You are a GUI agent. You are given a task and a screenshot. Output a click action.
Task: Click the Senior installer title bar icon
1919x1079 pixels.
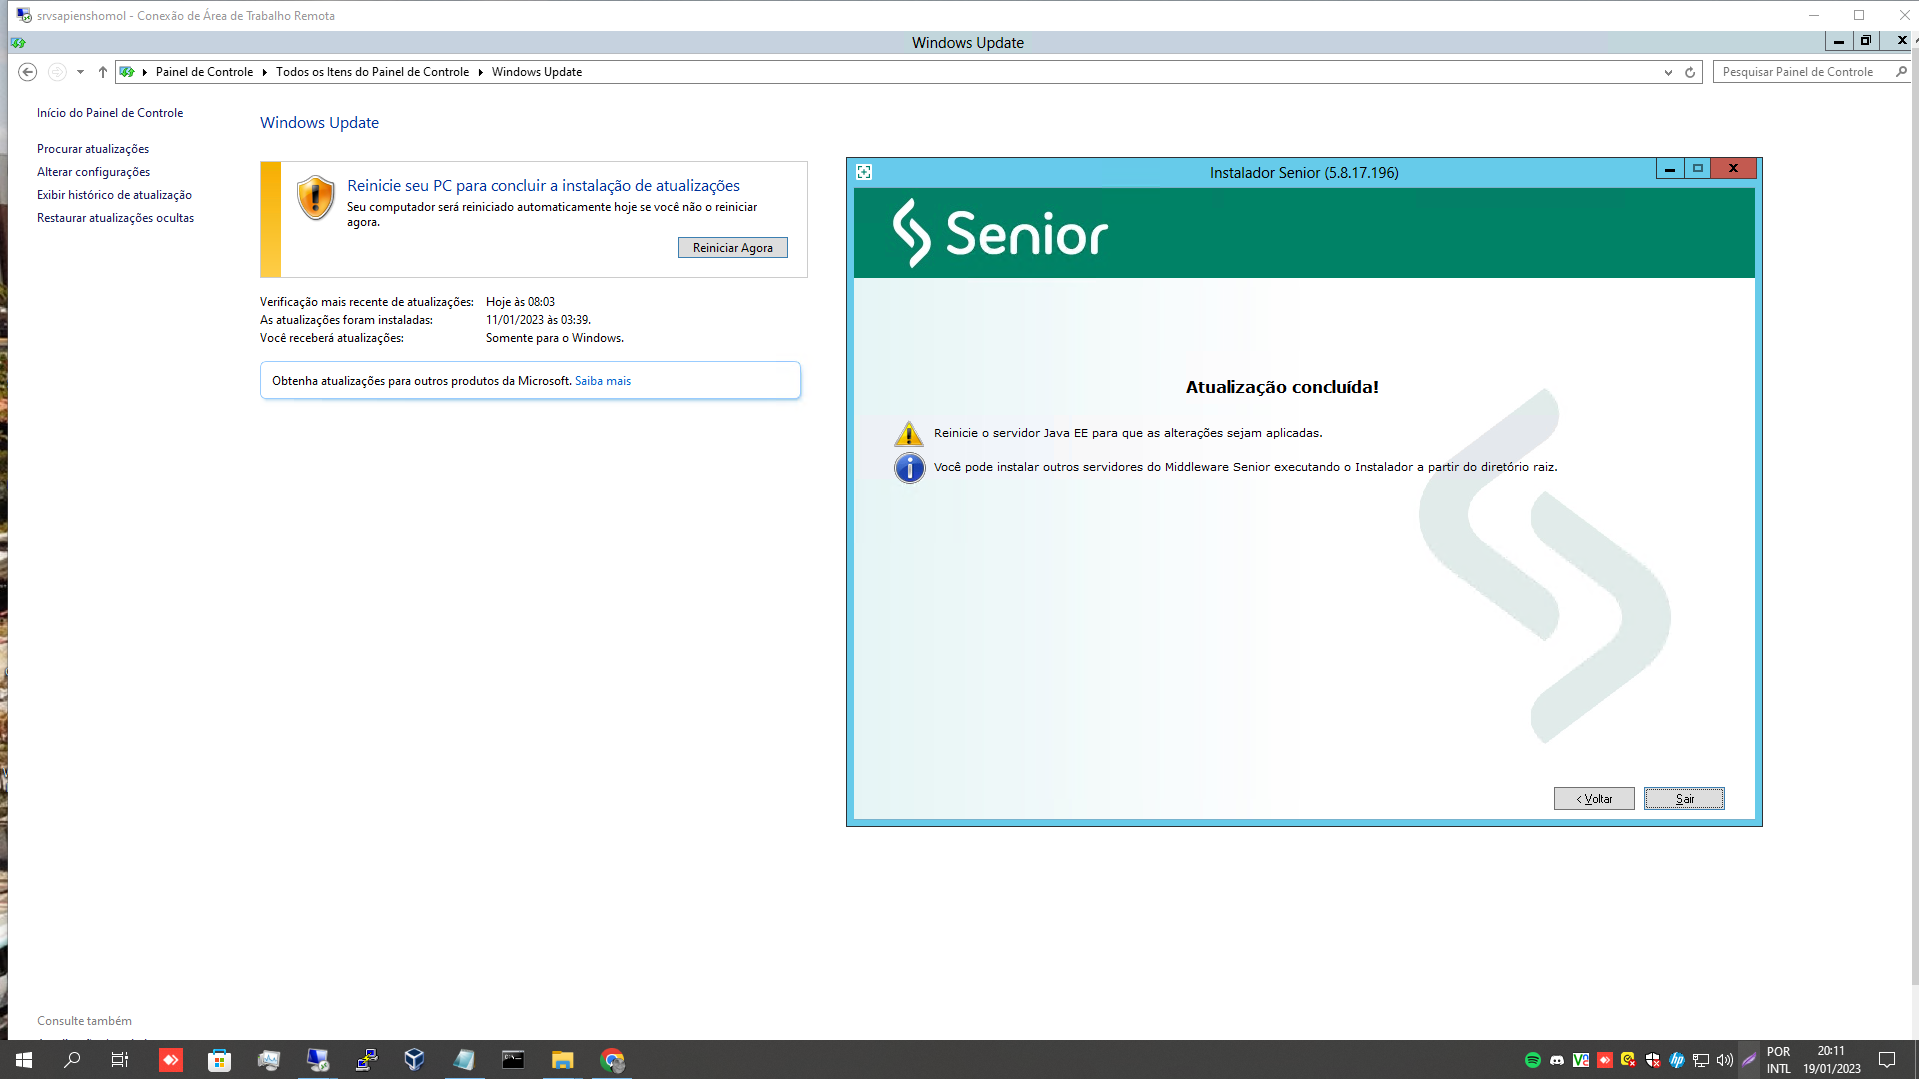(x=864, y=172)
